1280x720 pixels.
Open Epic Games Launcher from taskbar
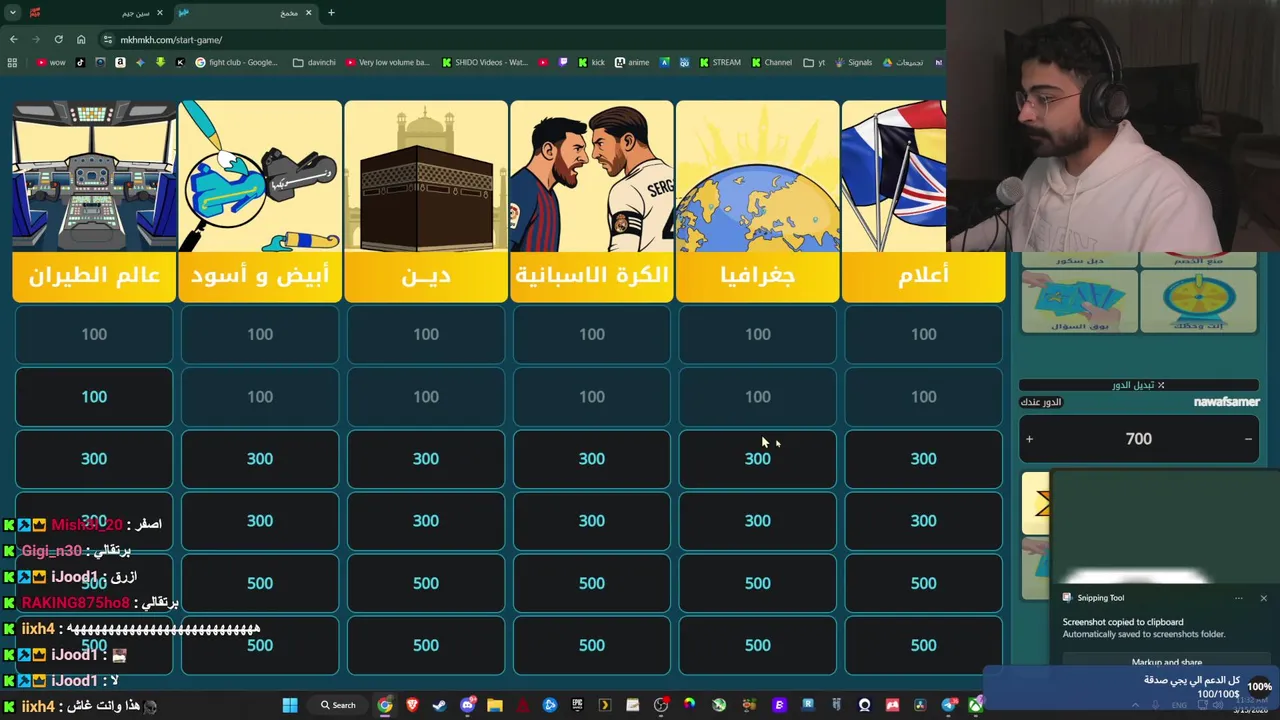(577, 705)
